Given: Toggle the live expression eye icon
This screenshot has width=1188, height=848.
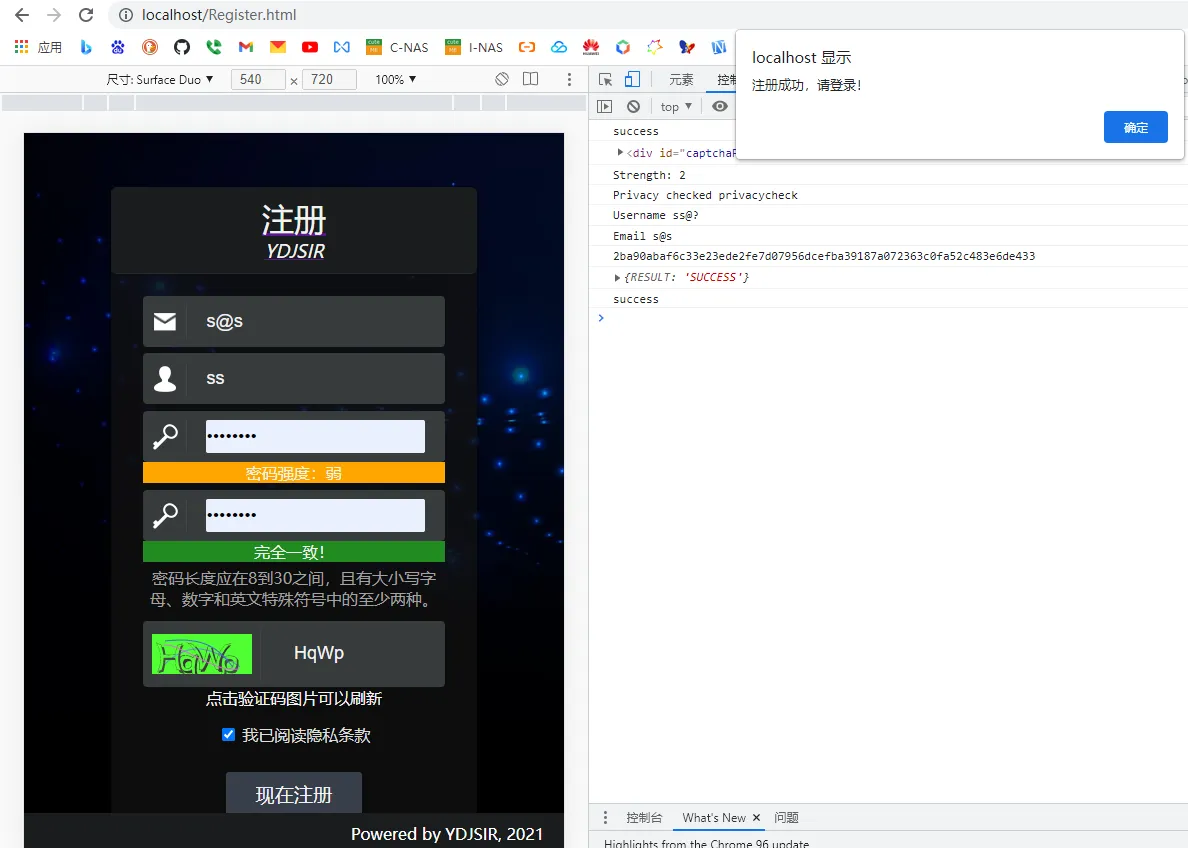Looking at the screenshot, I should tap(720, 107).
